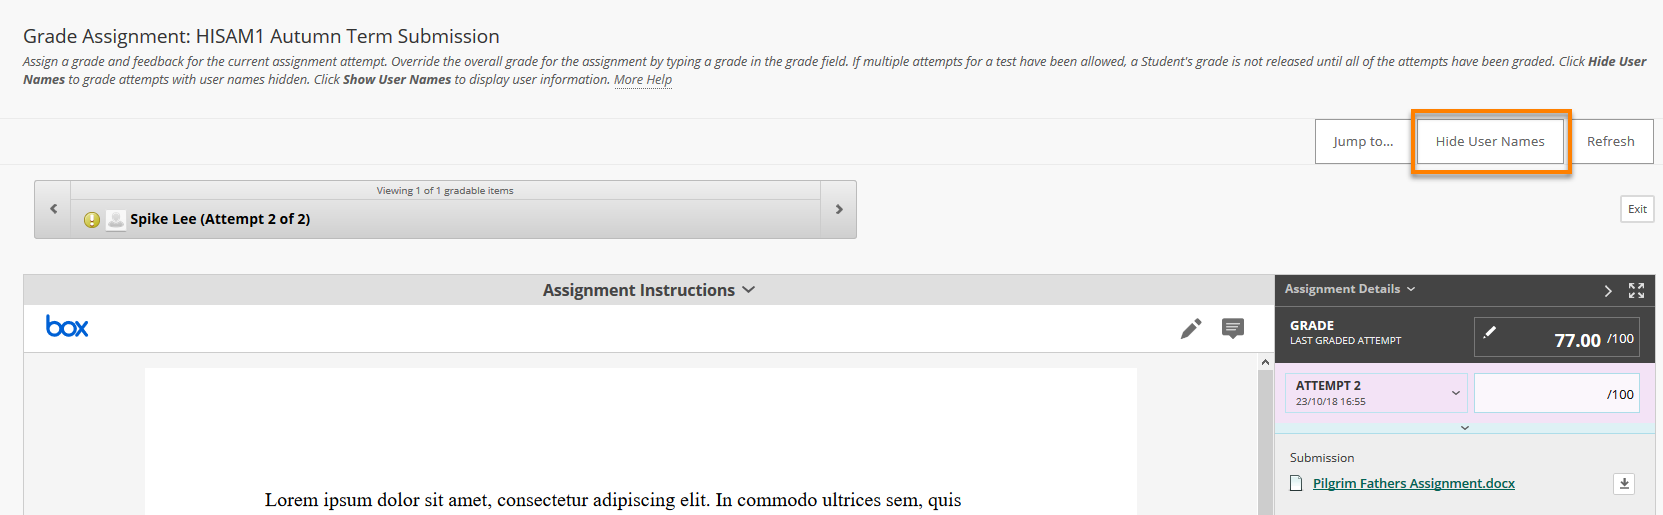Go to the next gradable item
1663x515 pixels.
click(839, 209)
